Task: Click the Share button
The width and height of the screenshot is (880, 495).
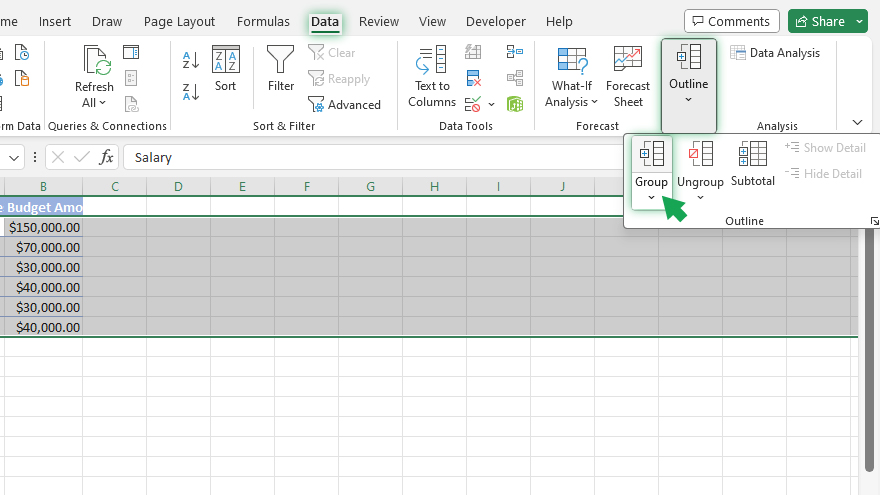Action: pos(821,21)
